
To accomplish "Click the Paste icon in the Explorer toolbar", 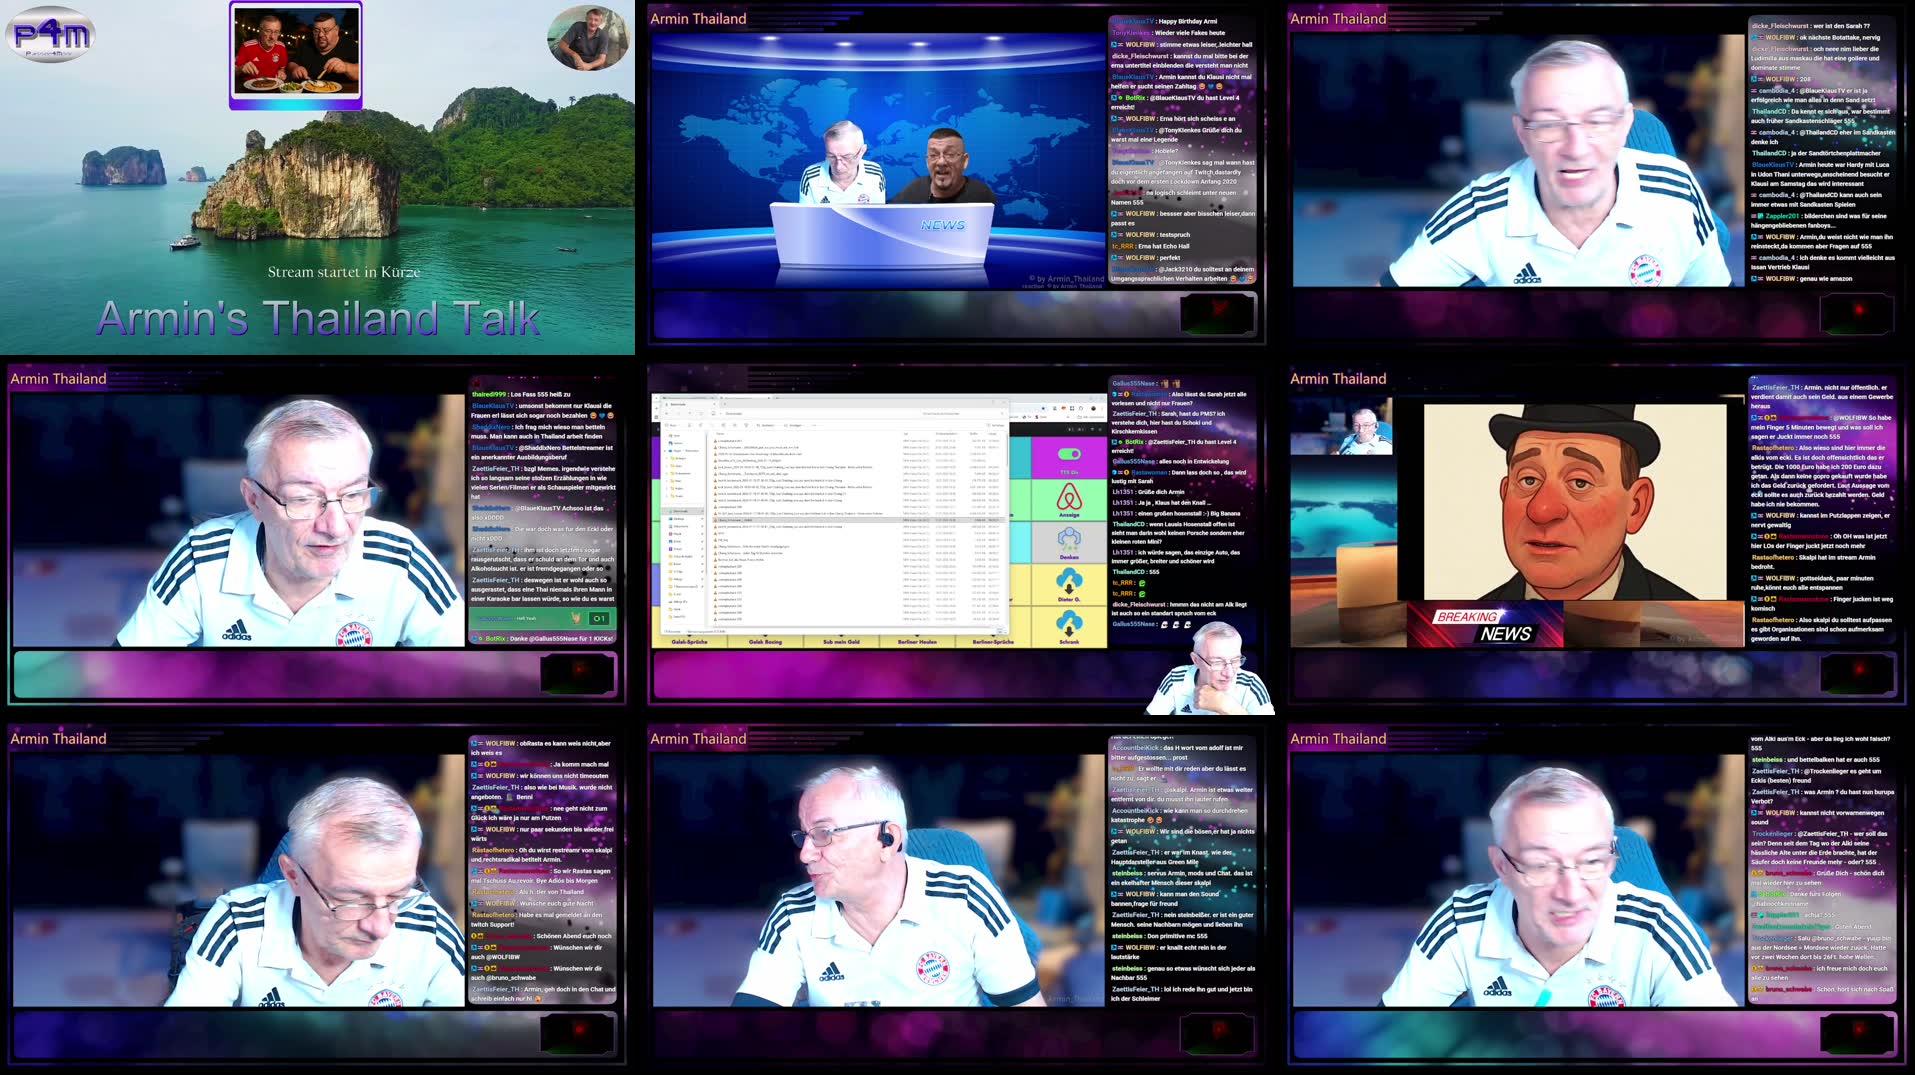I will click(713, 425).
